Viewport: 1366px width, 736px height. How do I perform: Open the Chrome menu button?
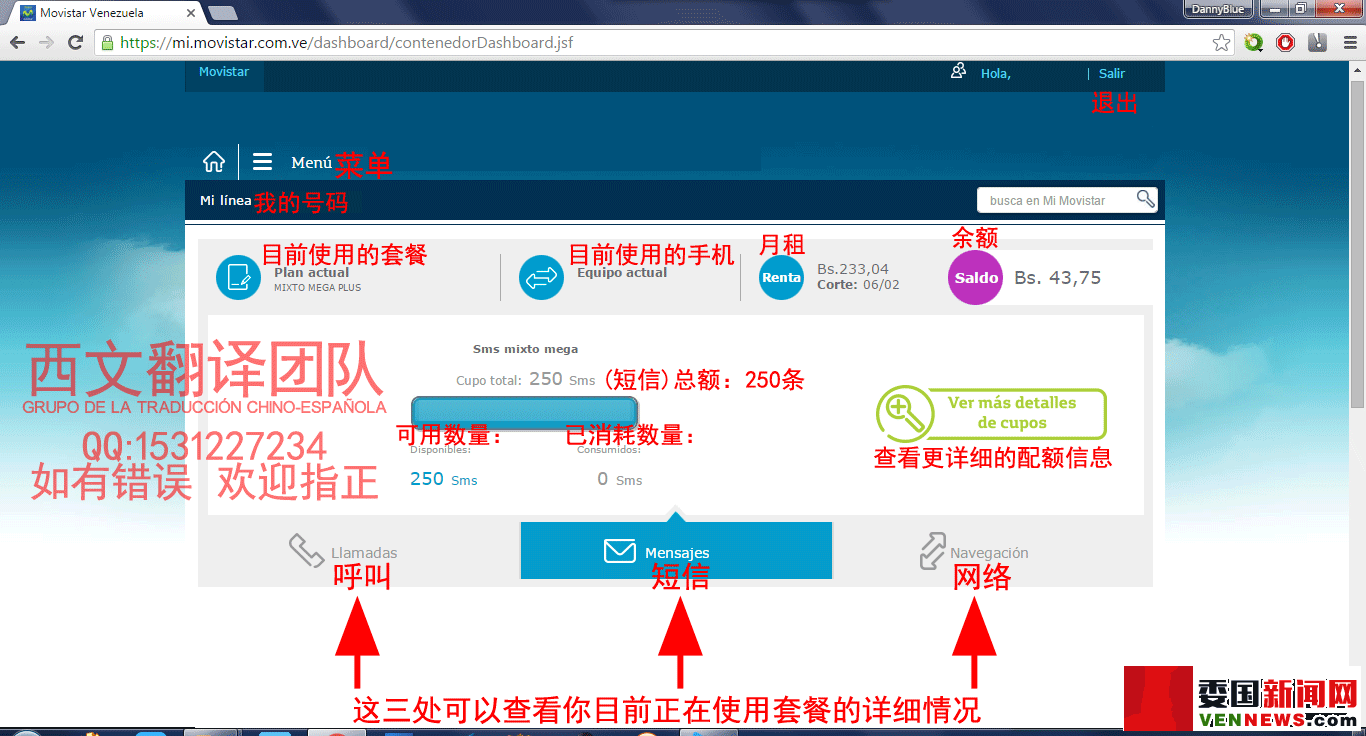pyautogui.click(x=1351, y=43)
